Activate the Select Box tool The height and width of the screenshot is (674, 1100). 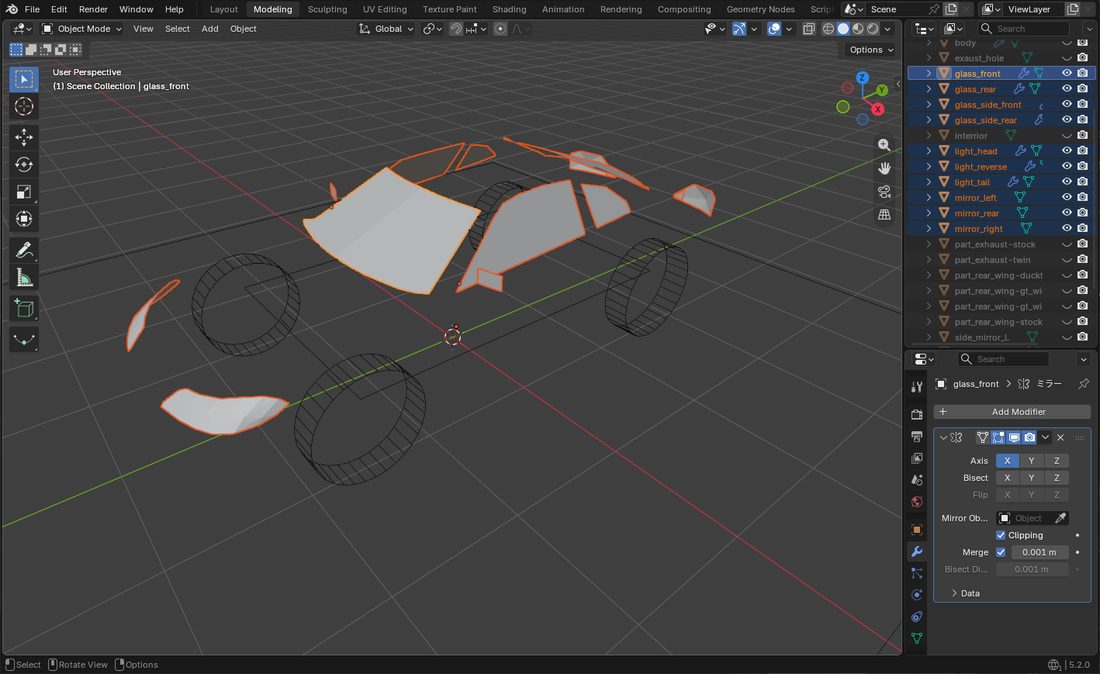click(24, 79)
